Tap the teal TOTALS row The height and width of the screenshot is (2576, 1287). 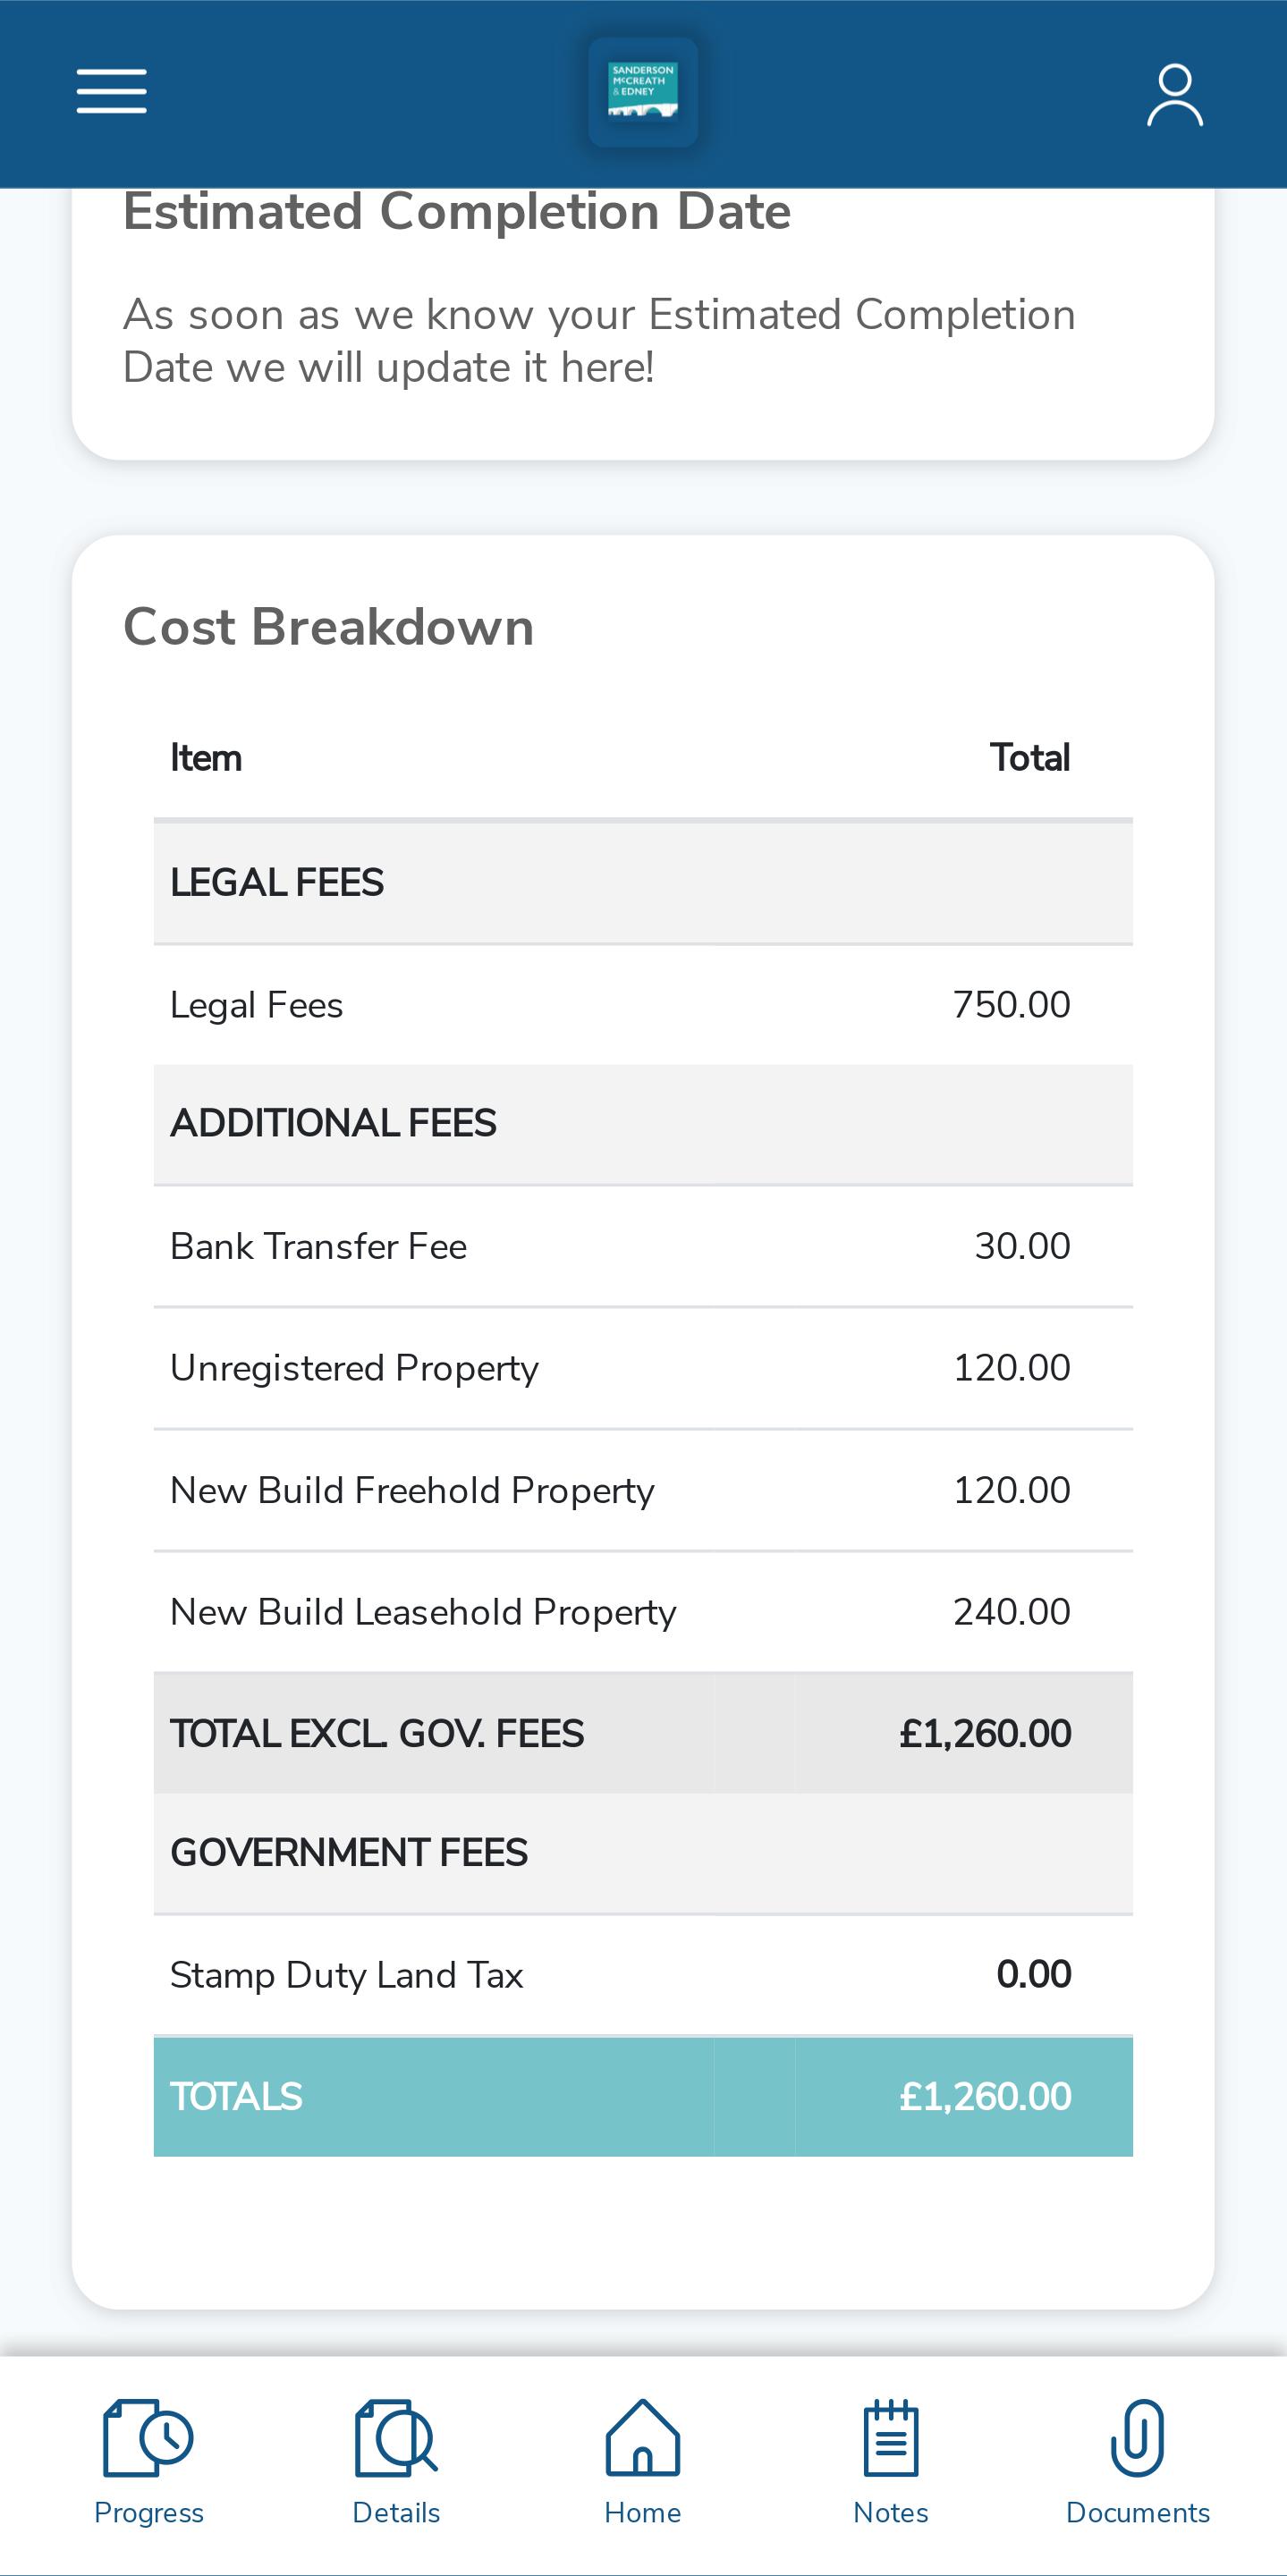(x=643, y=2096)
